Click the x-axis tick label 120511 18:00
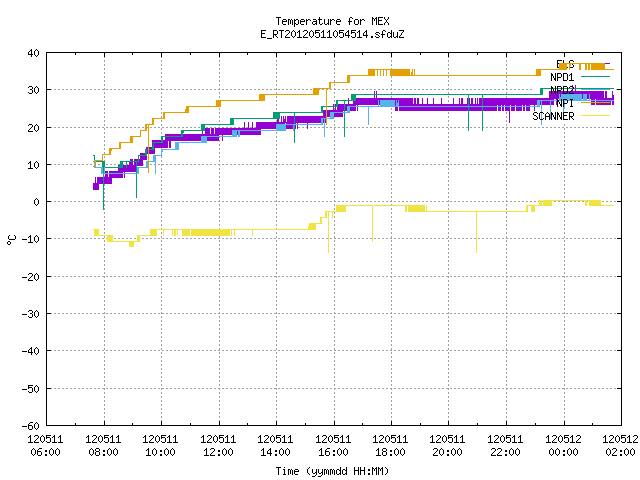640x480 pixels. pyautogui.click(x=391, y=446)
